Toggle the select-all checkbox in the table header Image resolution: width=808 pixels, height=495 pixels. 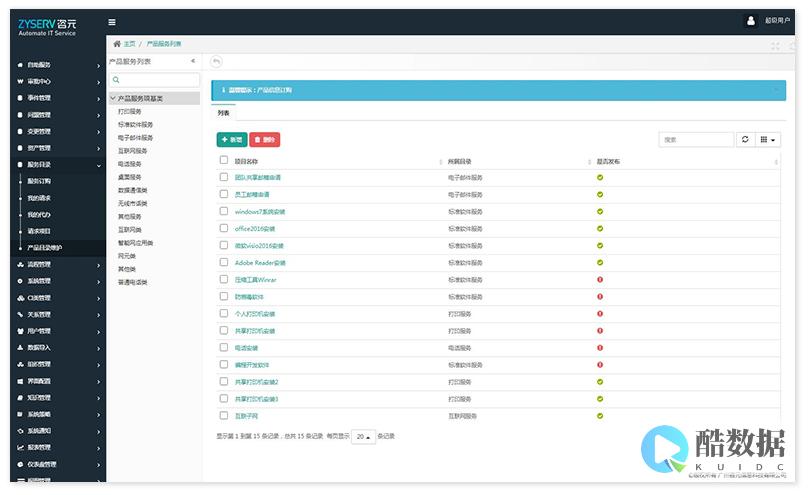(224, 160)
